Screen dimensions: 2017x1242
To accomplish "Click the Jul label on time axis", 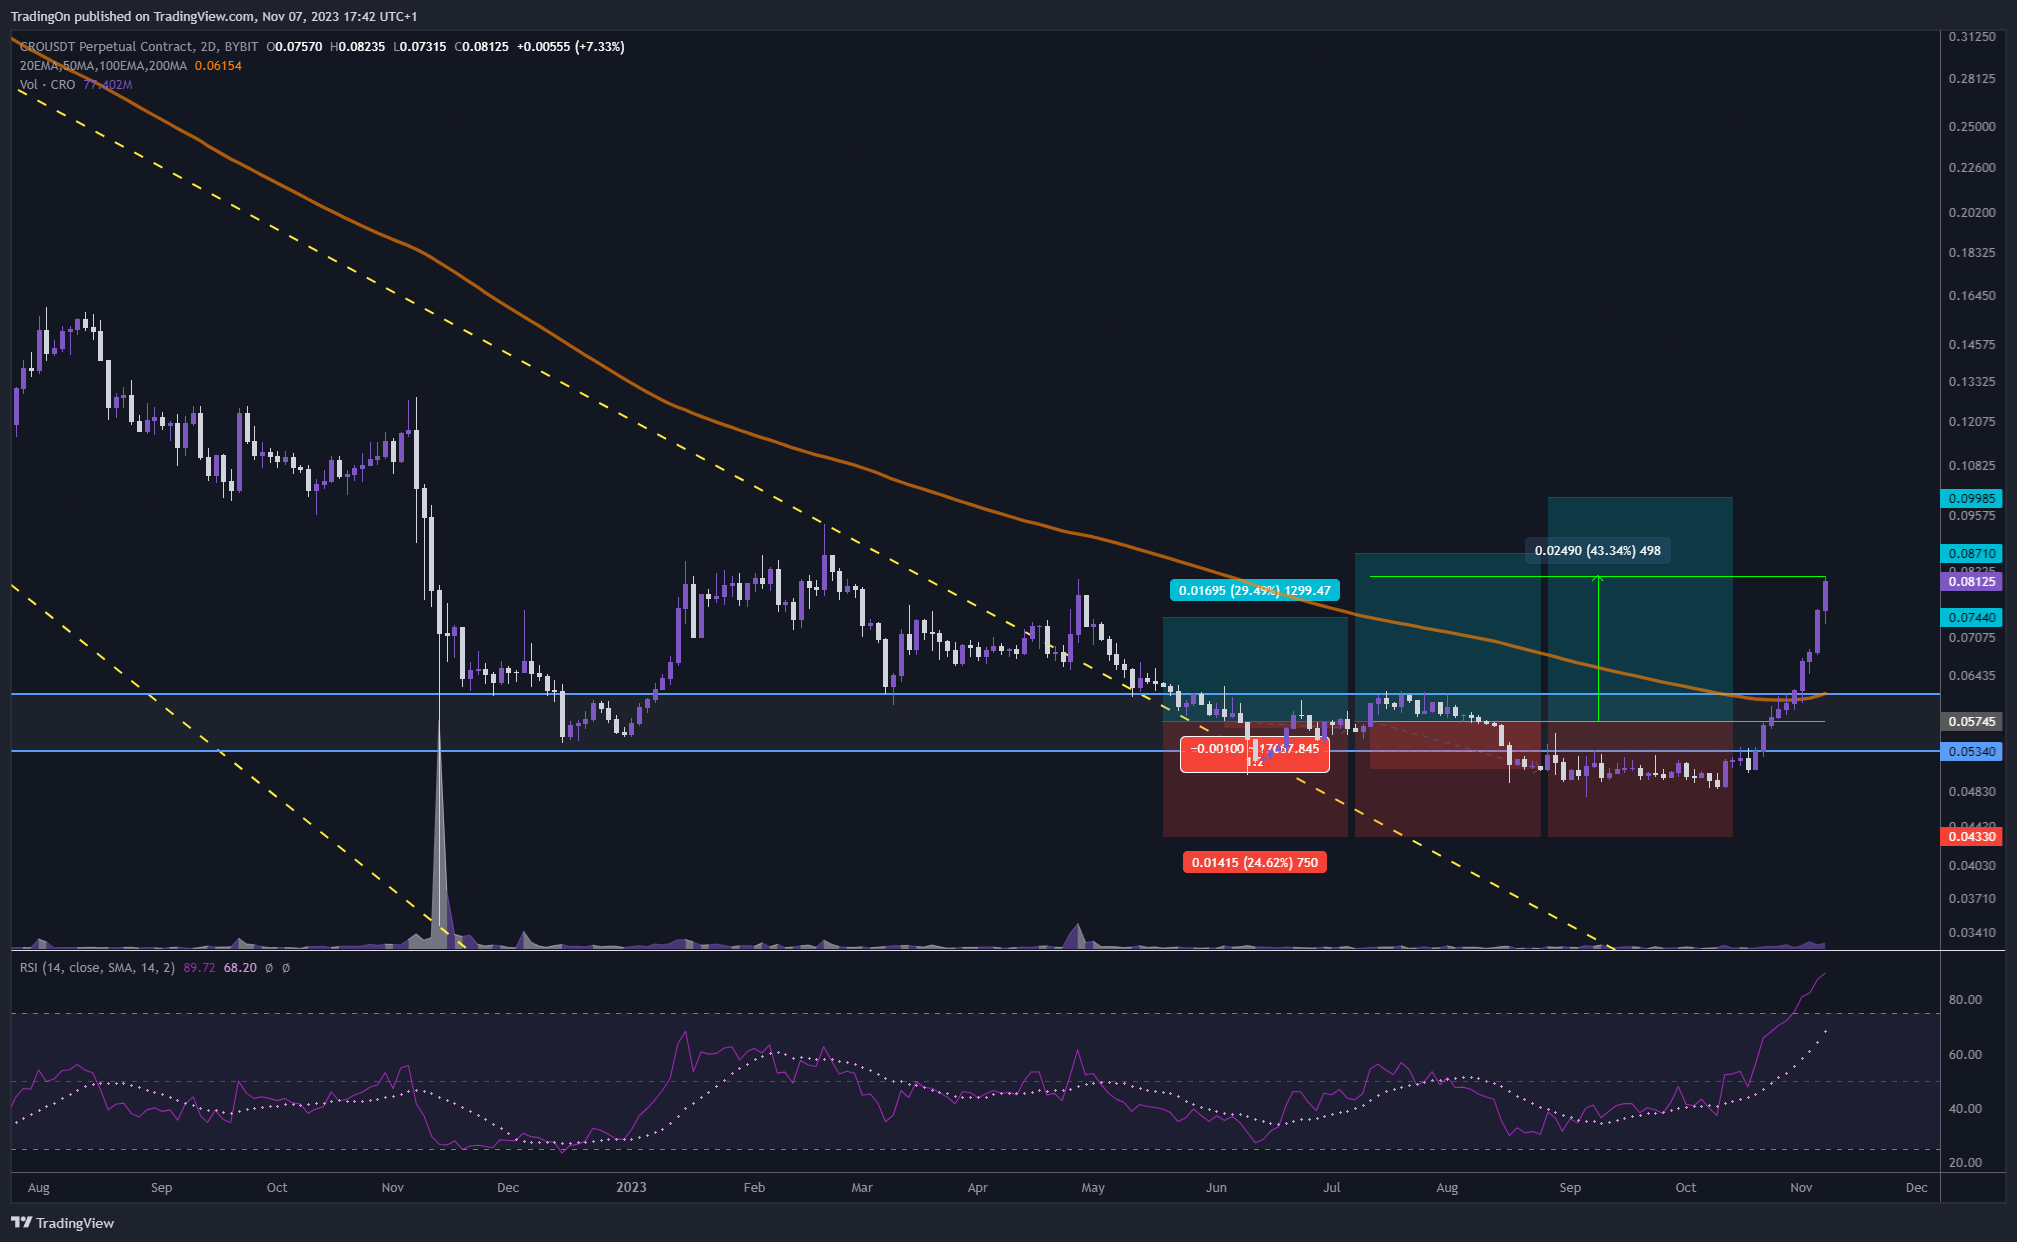I will pyautogui.click(x=1332, y=1188).
